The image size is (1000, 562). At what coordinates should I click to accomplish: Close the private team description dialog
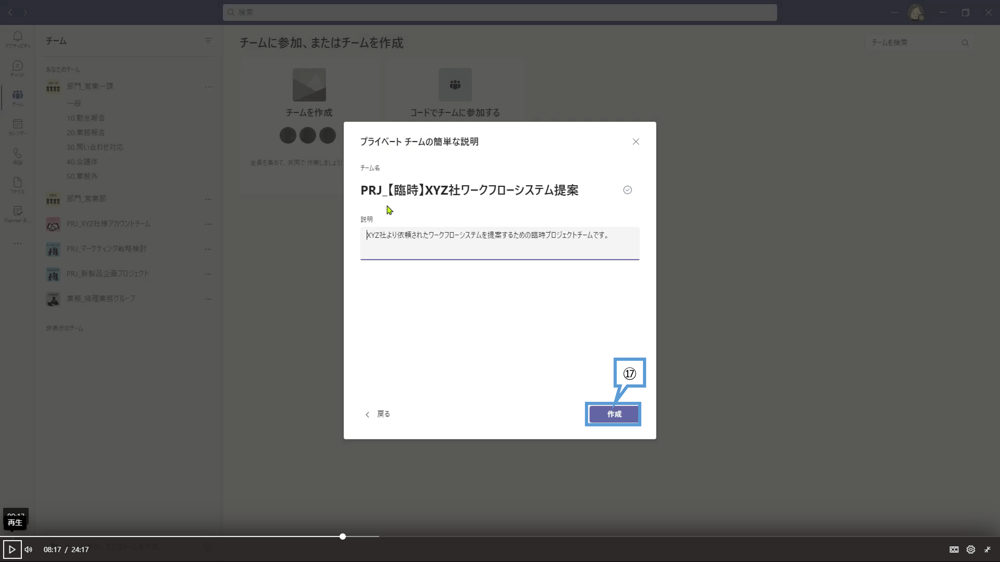pyautogui.click(x=635, y=142)
